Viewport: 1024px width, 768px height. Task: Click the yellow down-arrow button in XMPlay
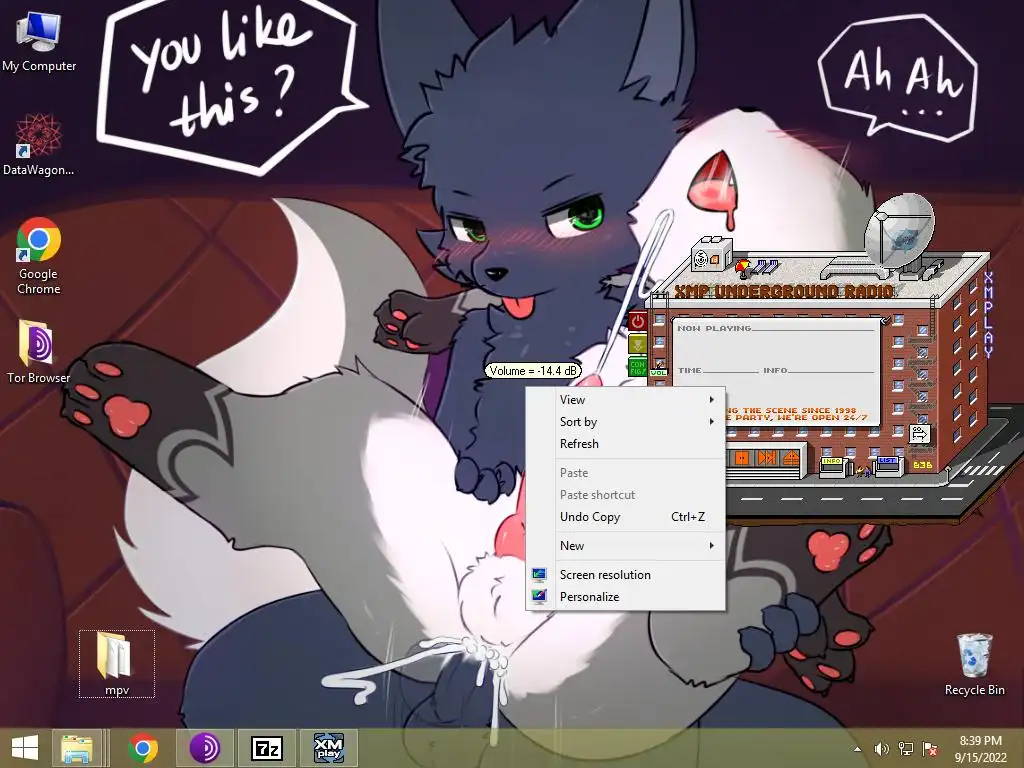pyautogui.click(x=637, y=344)
